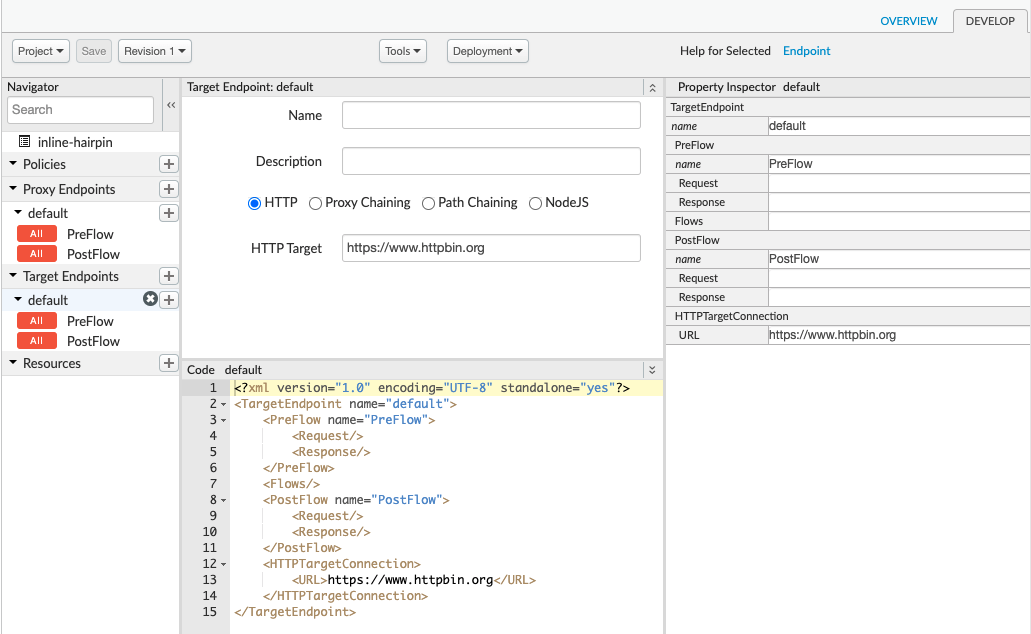The image size is (1031, 634).
Task: Click the Save button
Action: 93,51
